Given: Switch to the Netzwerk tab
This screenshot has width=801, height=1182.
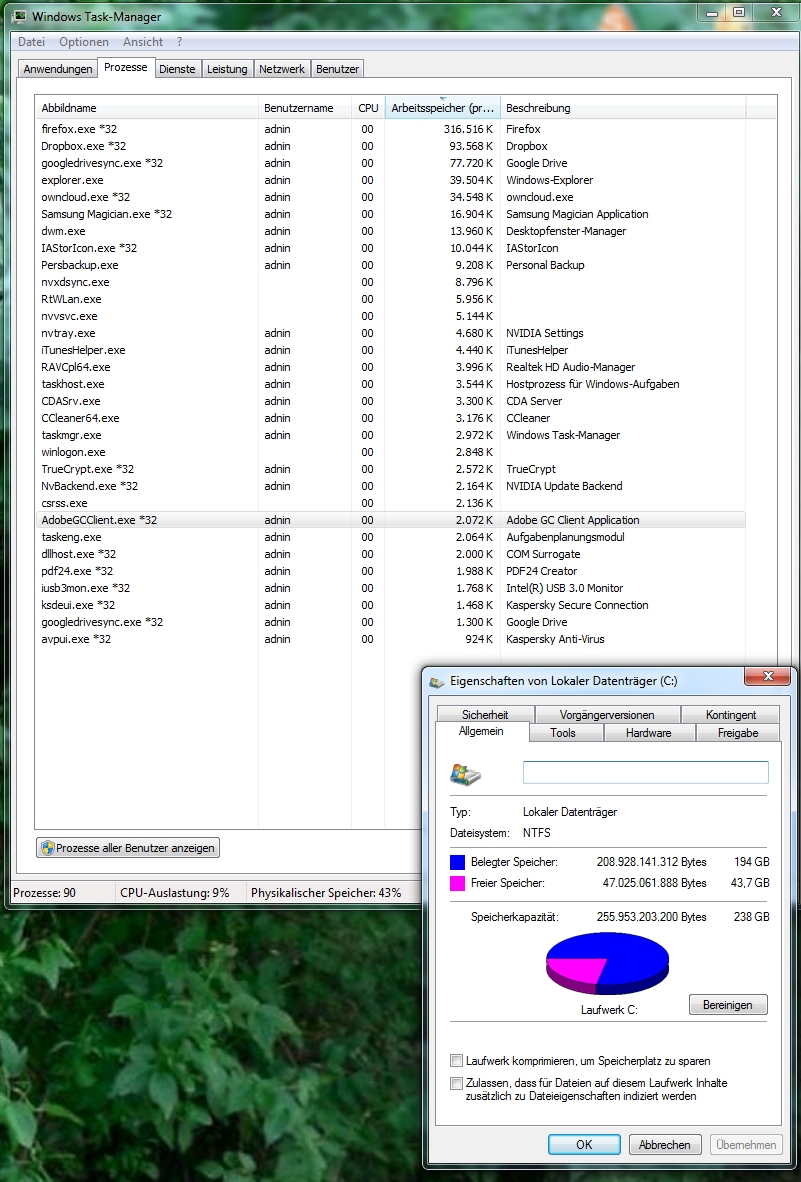Looking at the screenshot, I should pyautogui.click(x=282, y=69).
